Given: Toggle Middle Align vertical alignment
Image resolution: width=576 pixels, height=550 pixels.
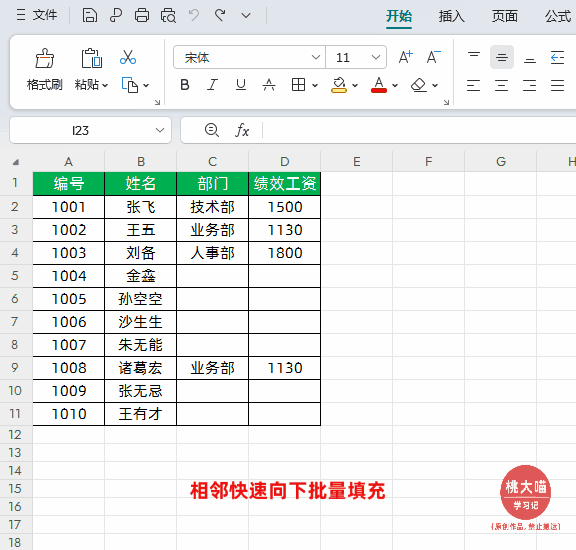Looking at the screenshot, I should tap(502, 57).
